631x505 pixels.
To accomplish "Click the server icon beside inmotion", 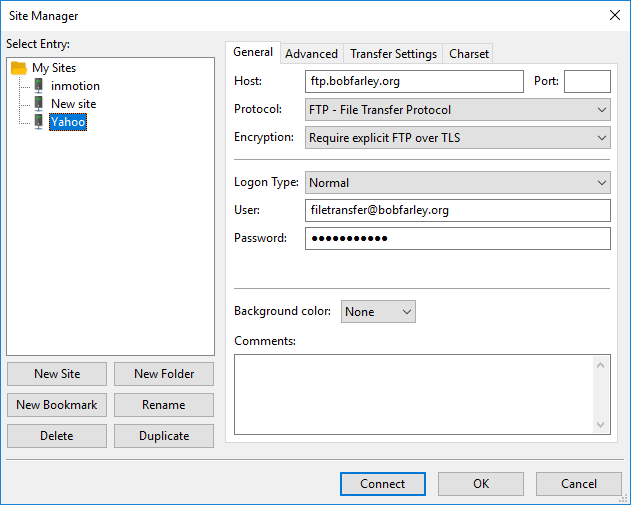I will point(38,86).
